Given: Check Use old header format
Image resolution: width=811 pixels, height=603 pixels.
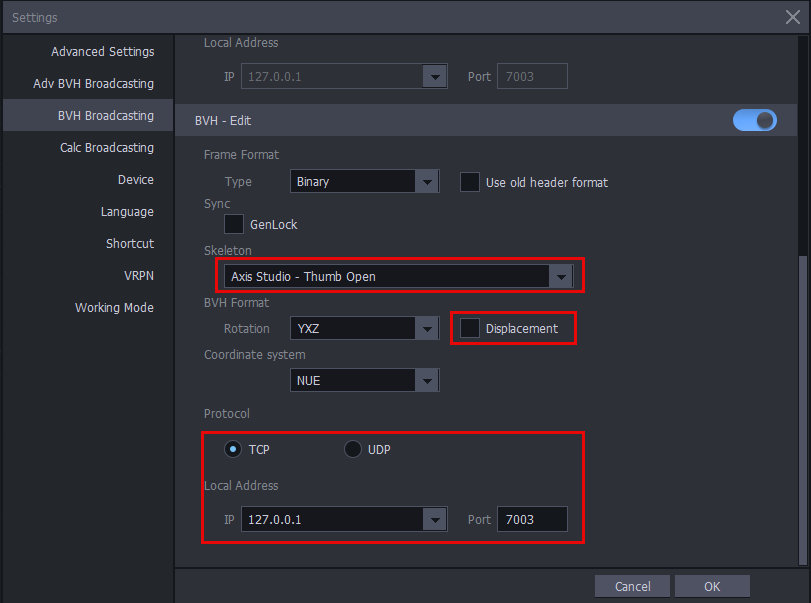Looking at the screenshot, I should pyautogui.click(x=470, y=182).
